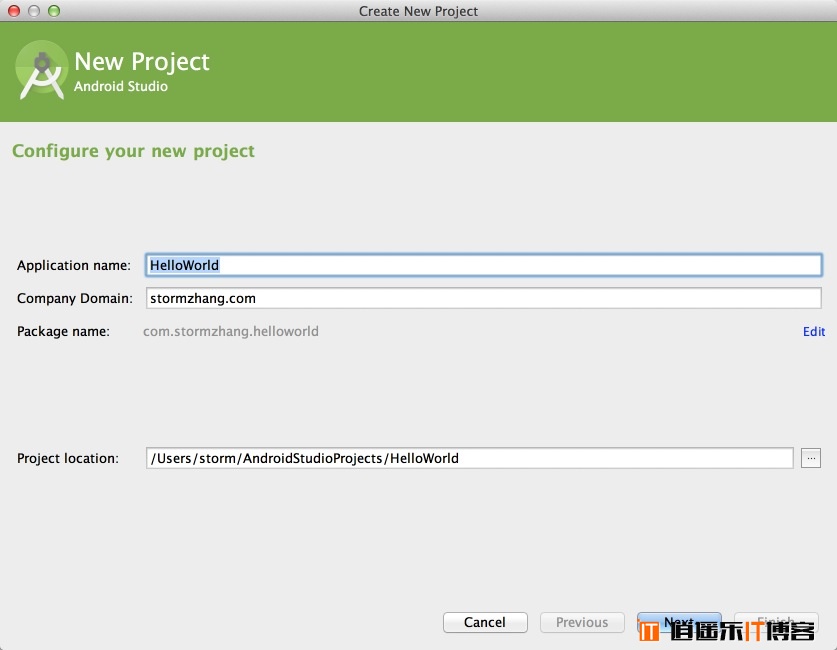Click the 'Application name:' label

click(74, 265)
